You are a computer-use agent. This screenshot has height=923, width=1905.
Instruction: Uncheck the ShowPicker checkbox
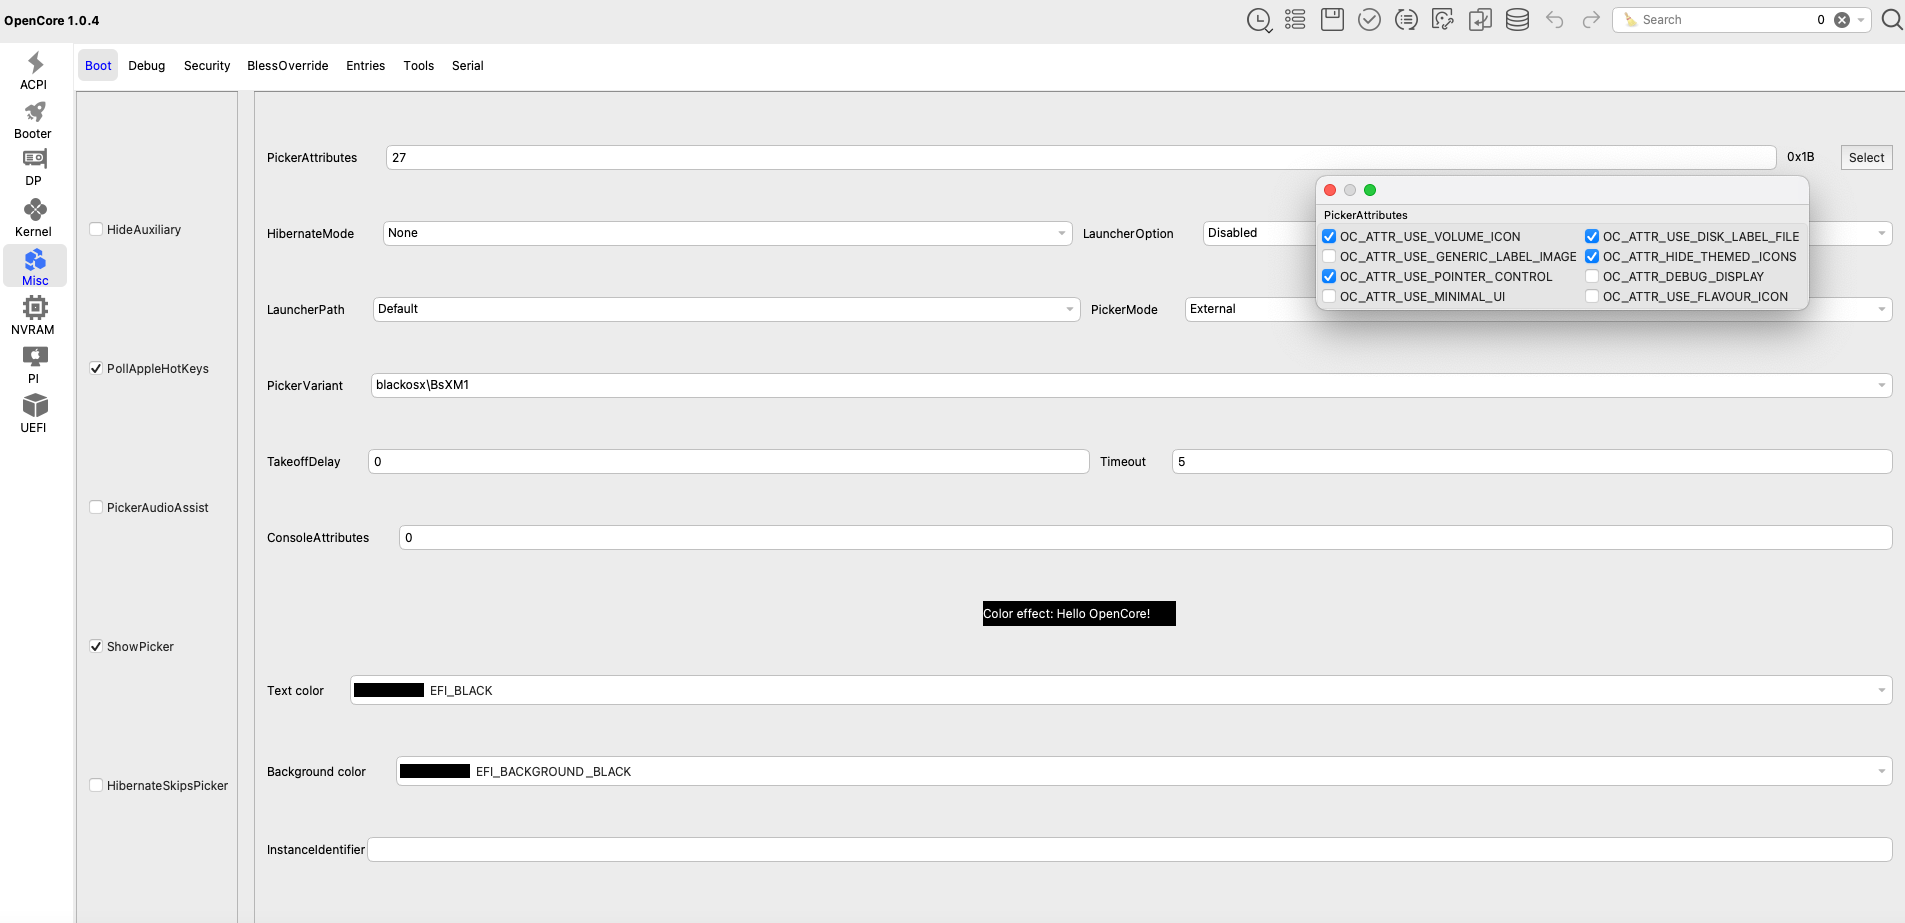[96, 646]
